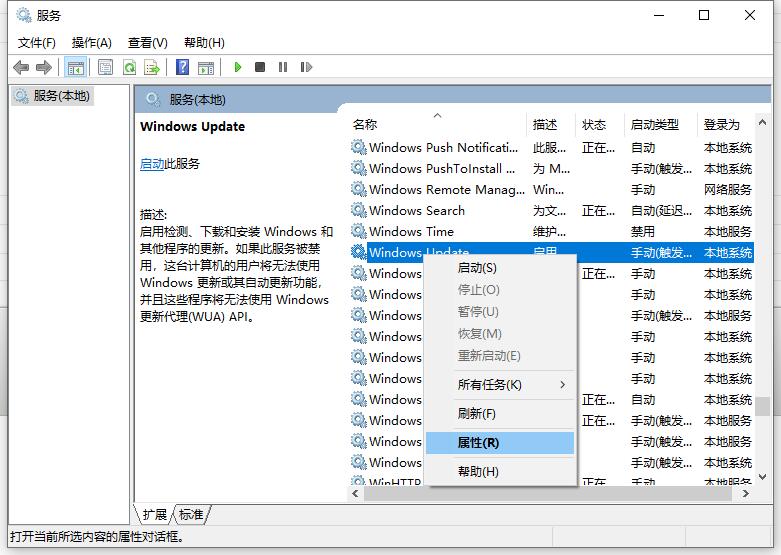Close the 服务 window
Viewport: 781px width, 555px height.
pos(750,15)
